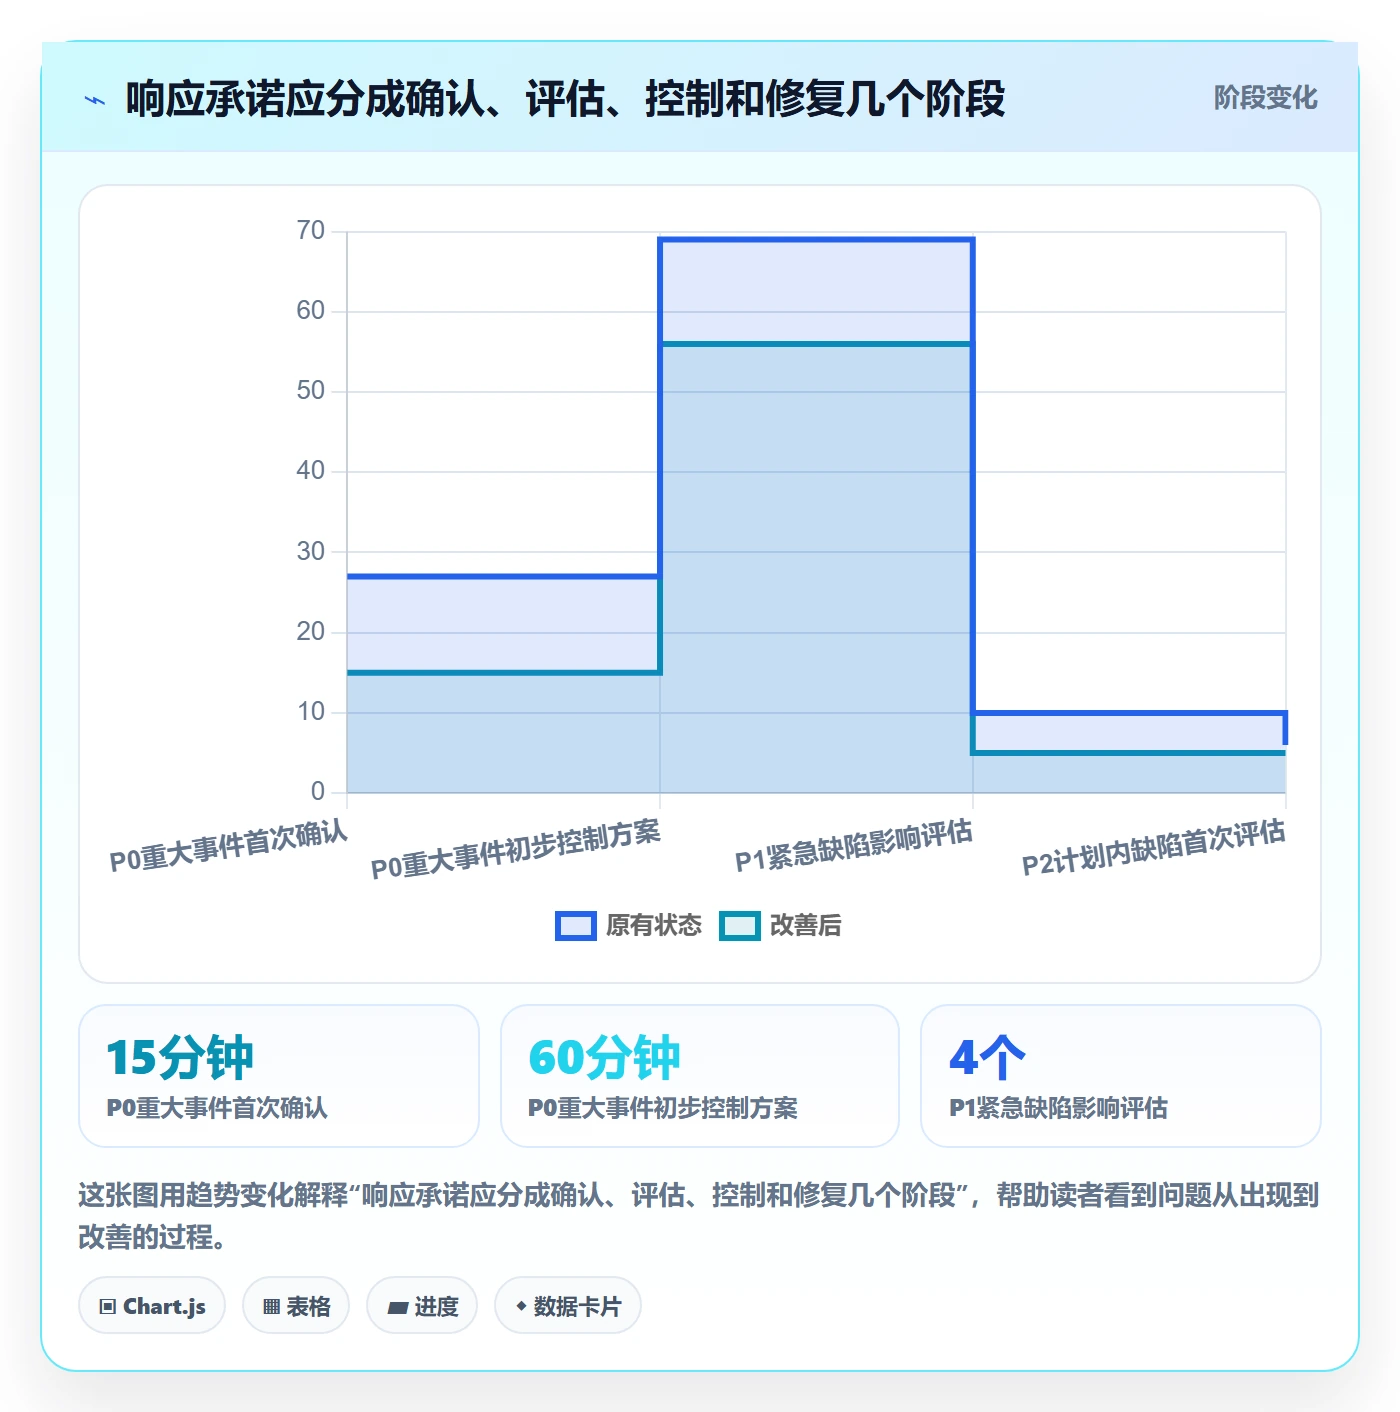This screenshot has height=1412, width=1400.
Task: Click the y-axis value 30
Action: pos(311,552)
